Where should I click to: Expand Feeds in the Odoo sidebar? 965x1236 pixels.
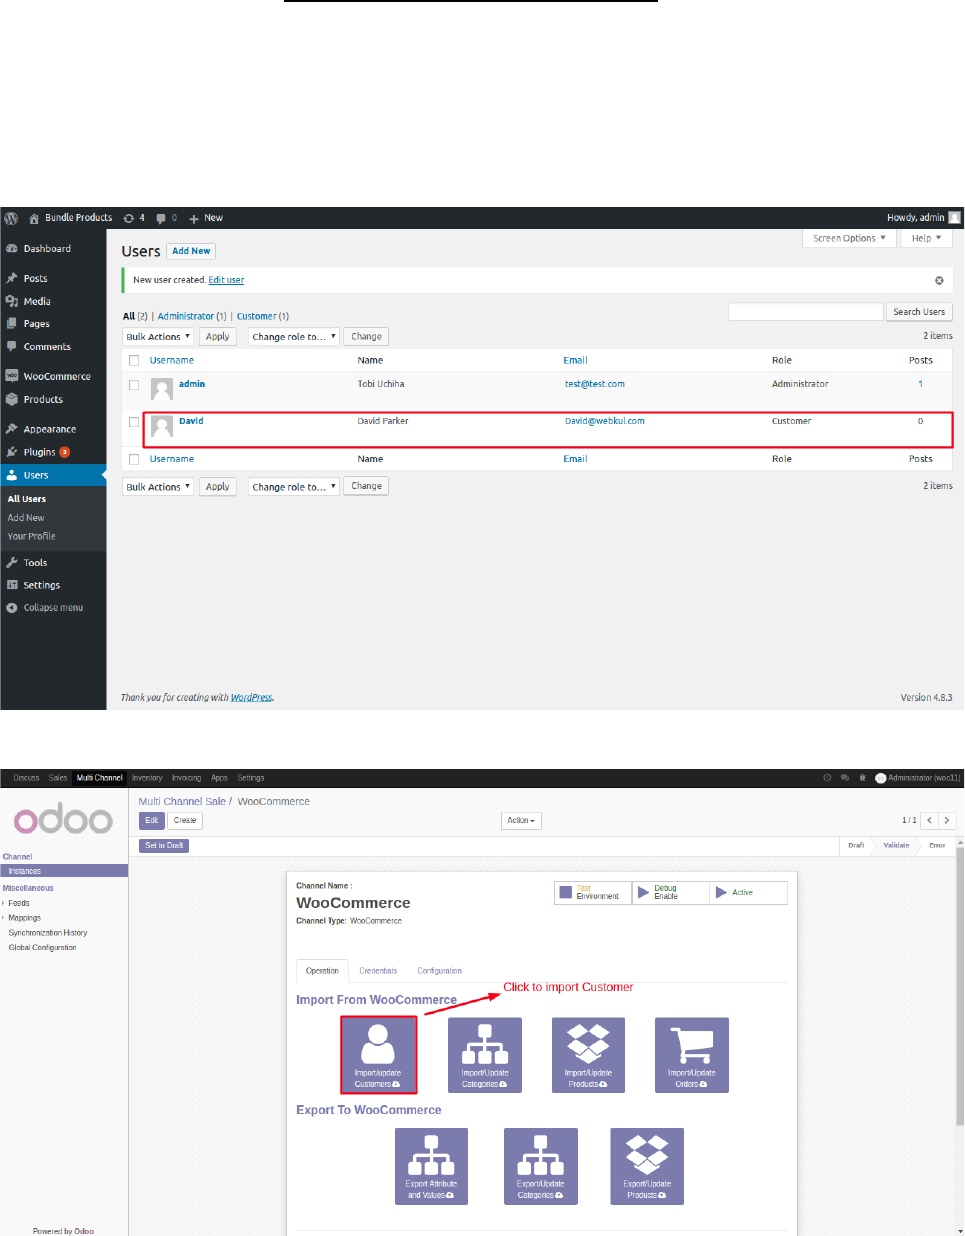(x=18, y=903)
